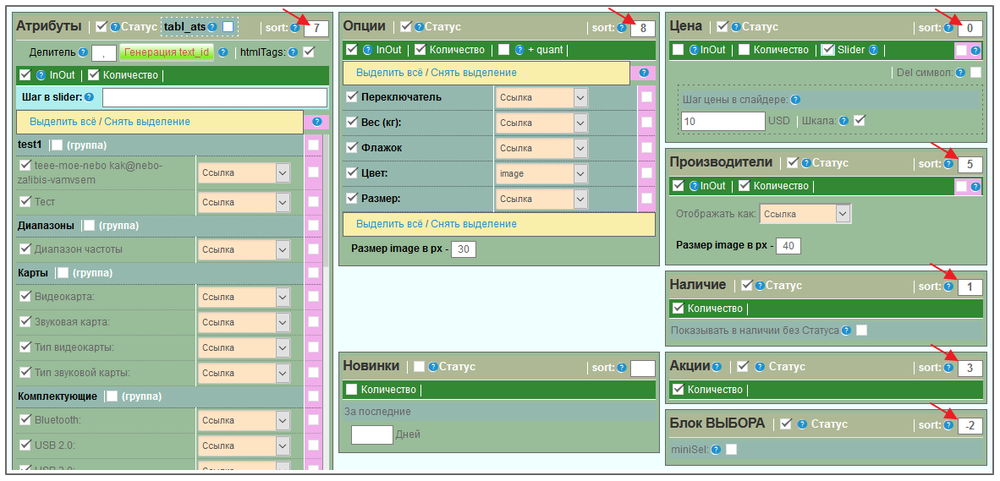1000x481 pixels.
Task: Click the Новинки Дней input field
Action: tap(372, 435)
